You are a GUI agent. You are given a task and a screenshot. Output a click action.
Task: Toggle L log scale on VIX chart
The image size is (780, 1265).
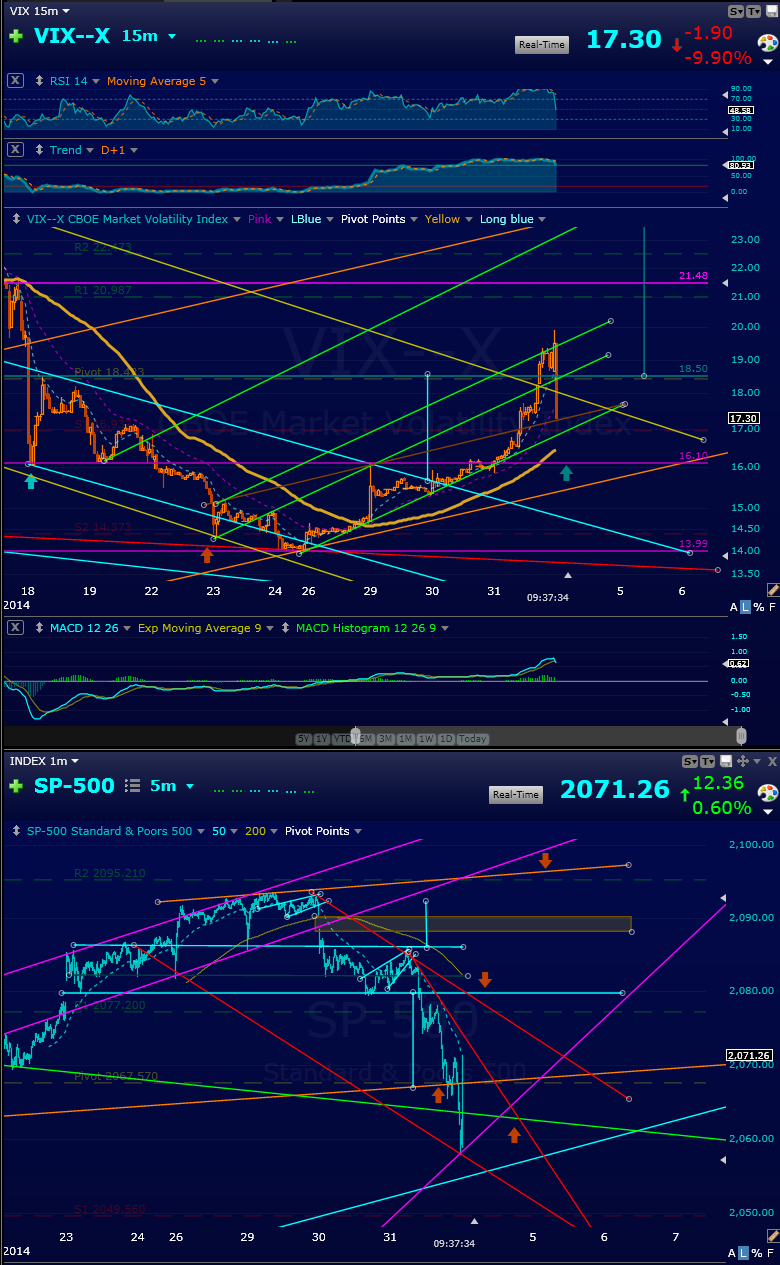[746, 607]
